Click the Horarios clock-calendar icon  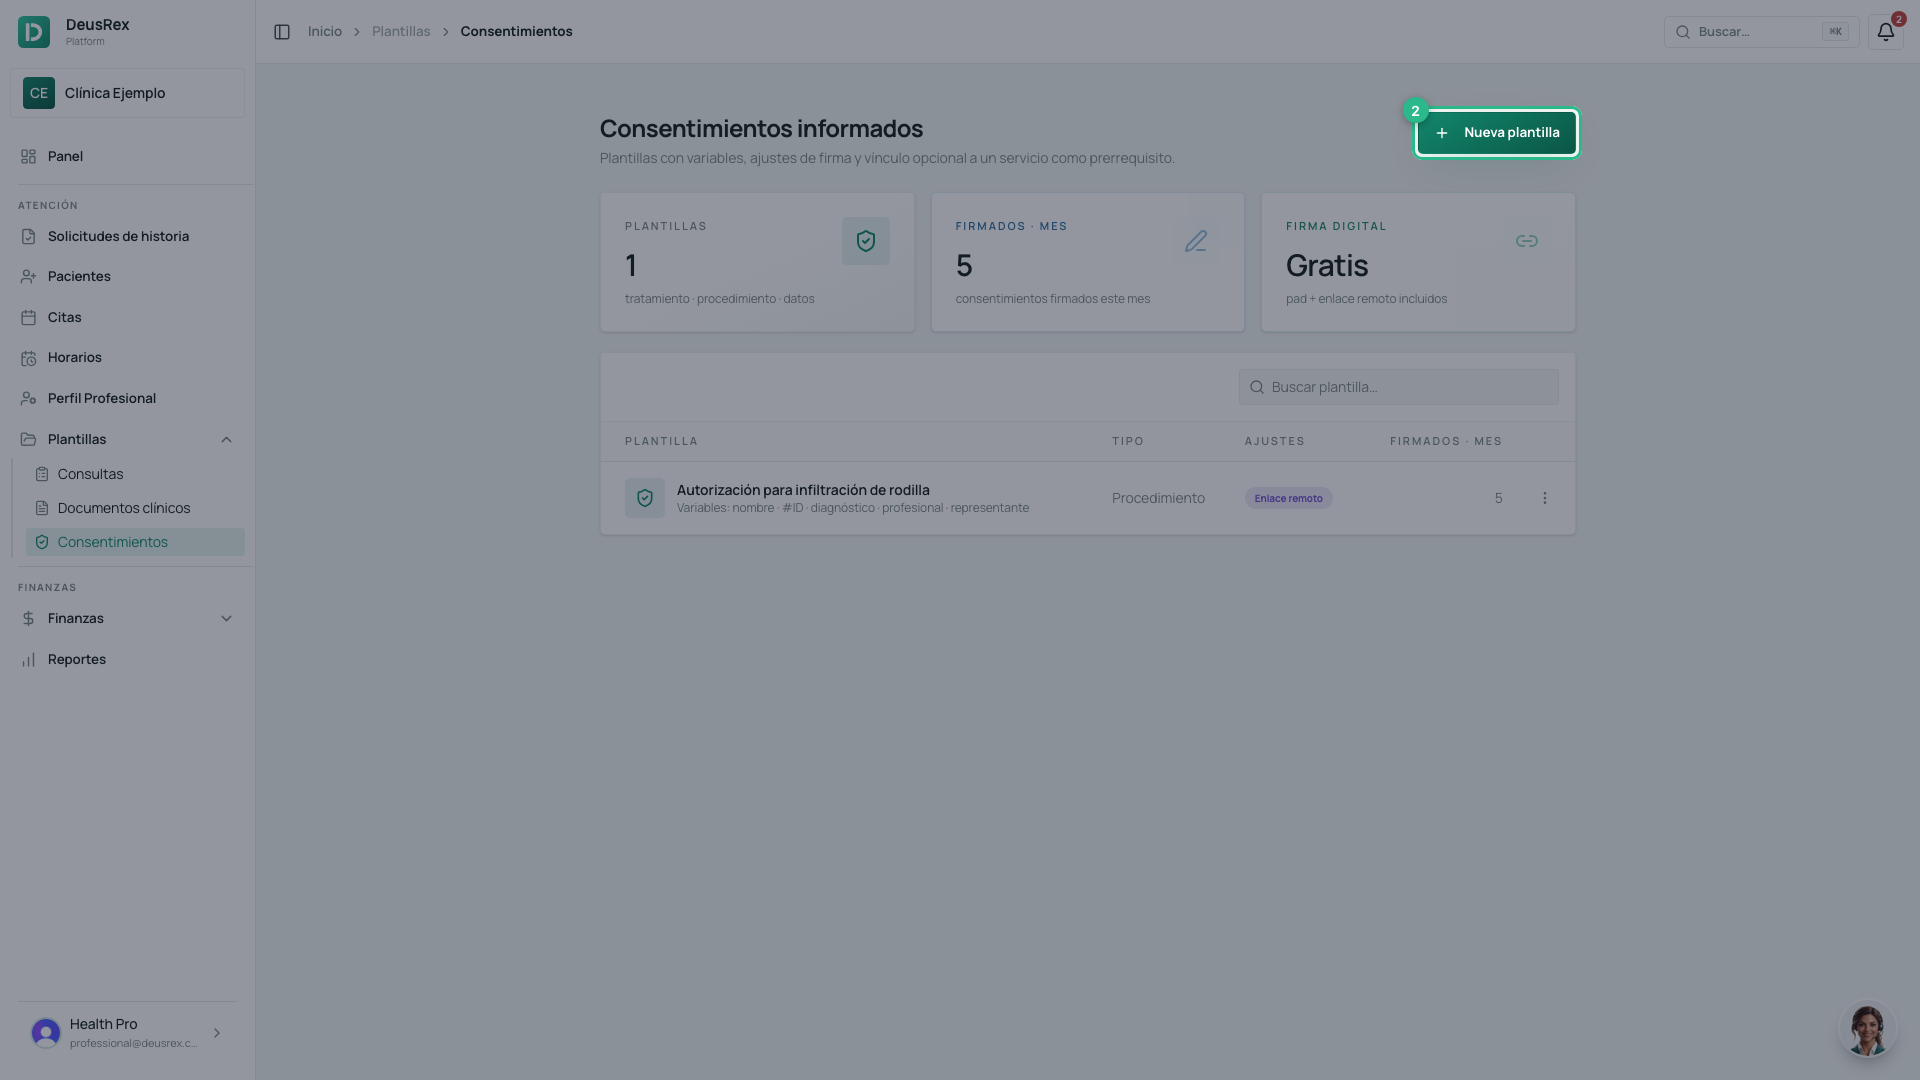[x=28, y=358]
